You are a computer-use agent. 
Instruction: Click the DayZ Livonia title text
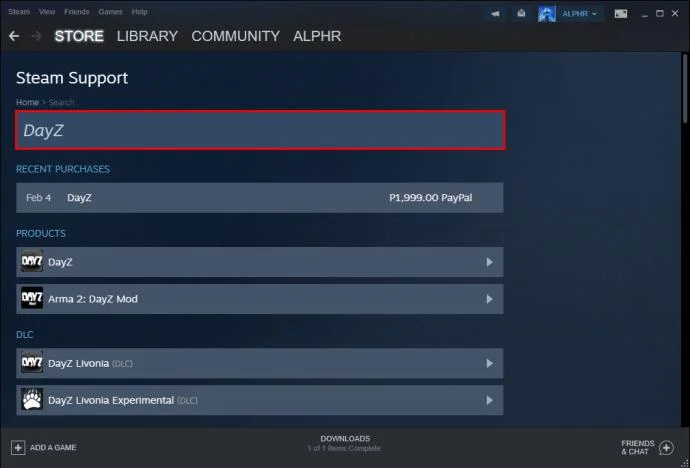tap(78, 363)
